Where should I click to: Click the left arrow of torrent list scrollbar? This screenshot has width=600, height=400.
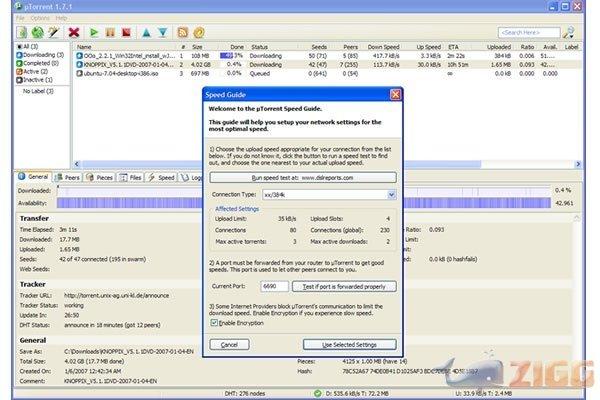tap(77, 164)
